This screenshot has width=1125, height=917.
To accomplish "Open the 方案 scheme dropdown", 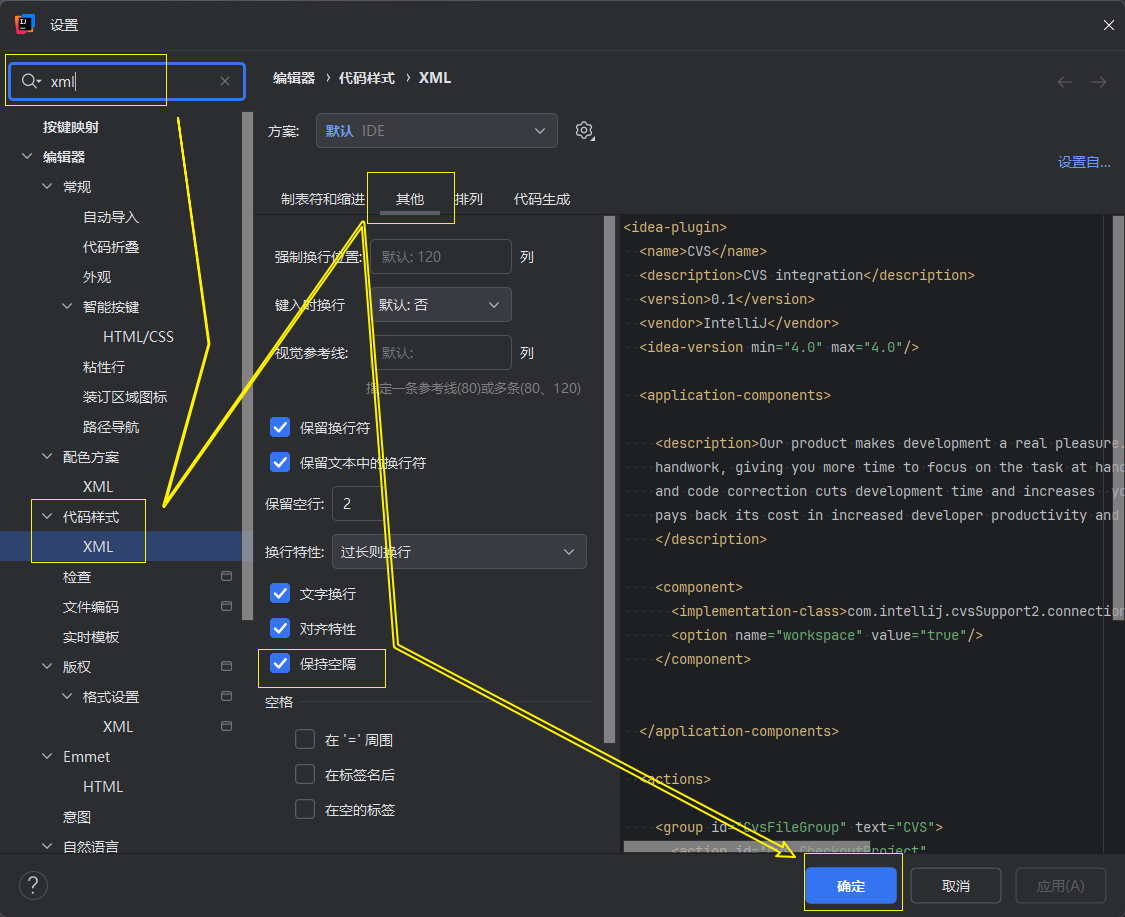I will pyautogui.click(x=437, y=131).
